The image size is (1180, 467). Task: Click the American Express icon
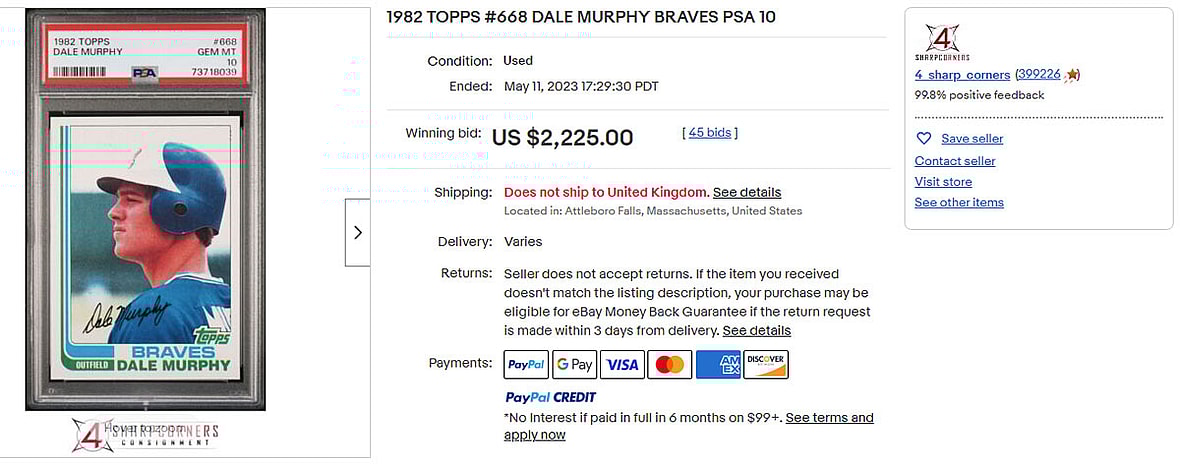(718, 365)
